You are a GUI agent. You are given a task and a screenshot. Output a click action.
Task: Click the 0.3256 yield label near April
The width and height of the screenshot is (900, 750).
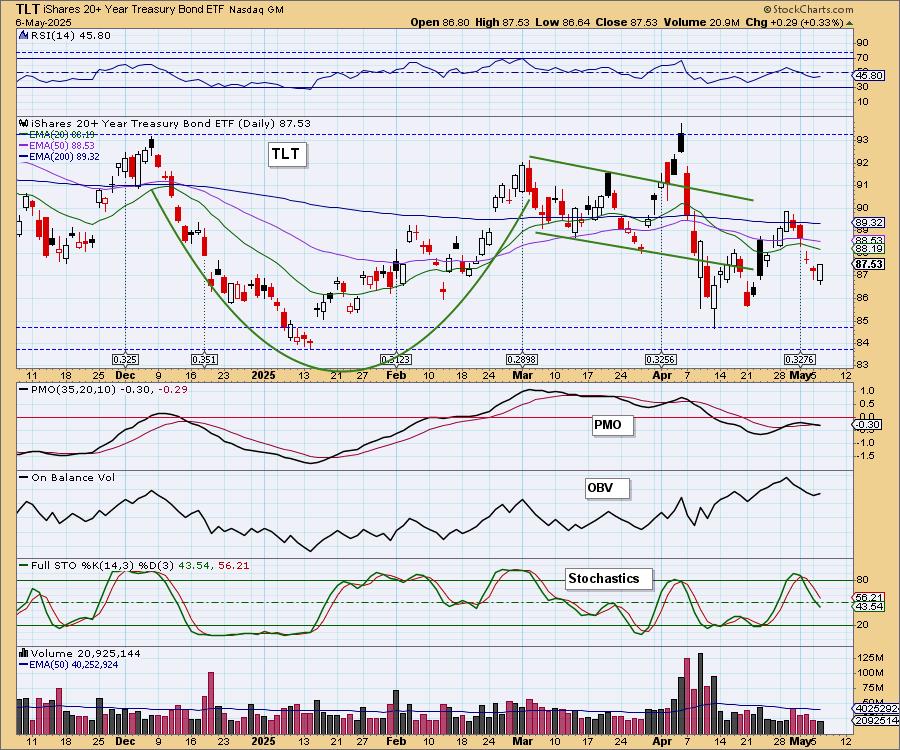point(661,360)
